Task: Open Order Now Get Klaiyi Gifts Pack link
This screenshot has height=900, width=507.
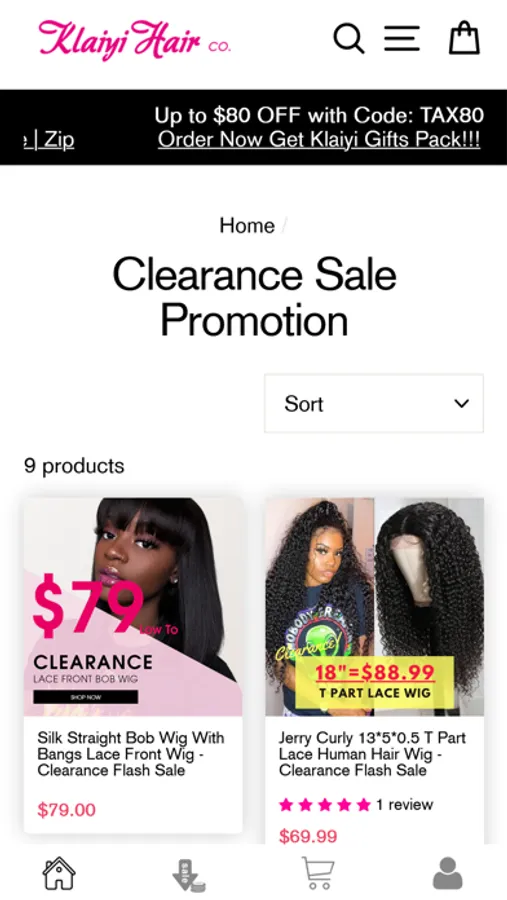Action: [x=319, y=139]
